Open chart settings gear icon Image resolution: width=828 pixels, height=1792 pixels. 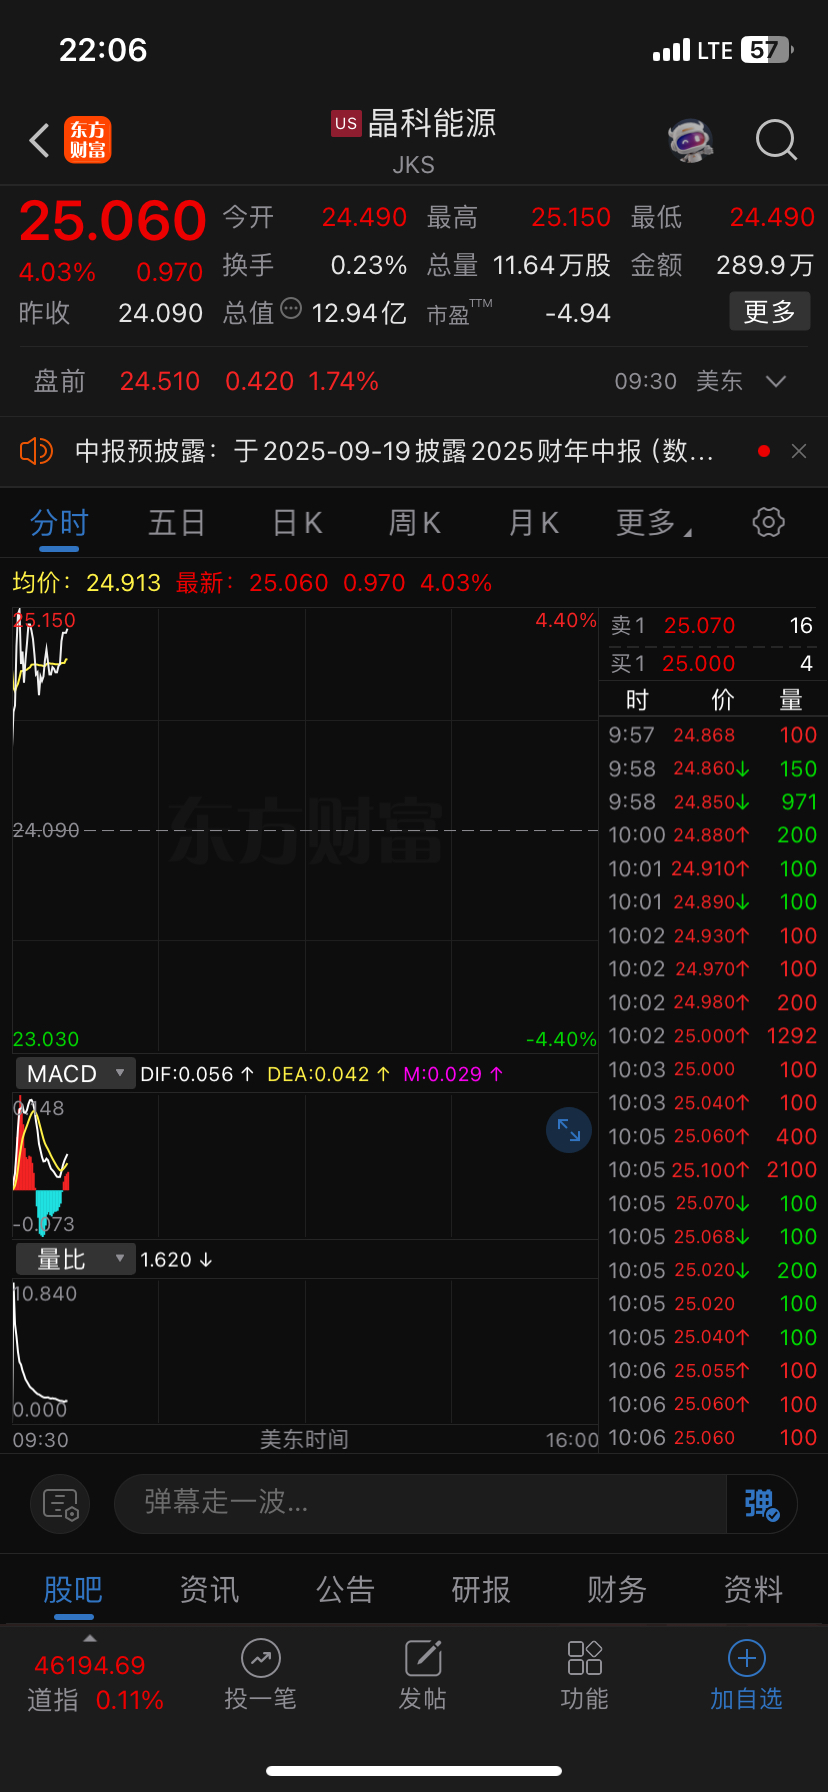tap(768, 521)
